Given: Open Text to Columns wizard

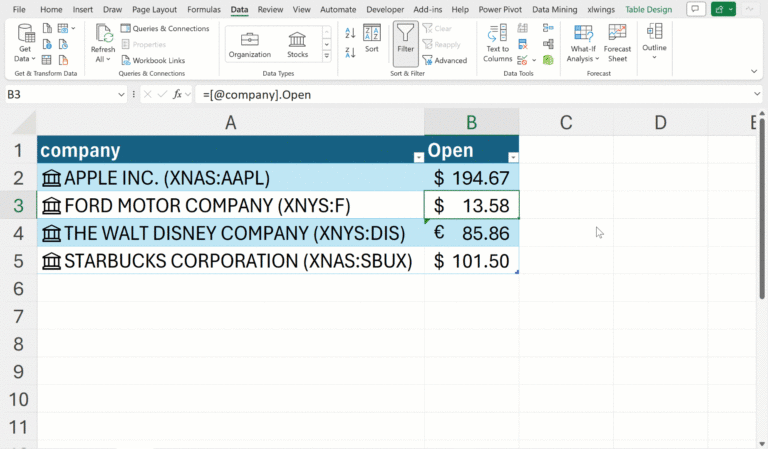Looking at the screenshot, I should pyautogui.click(x=497, y=42).
